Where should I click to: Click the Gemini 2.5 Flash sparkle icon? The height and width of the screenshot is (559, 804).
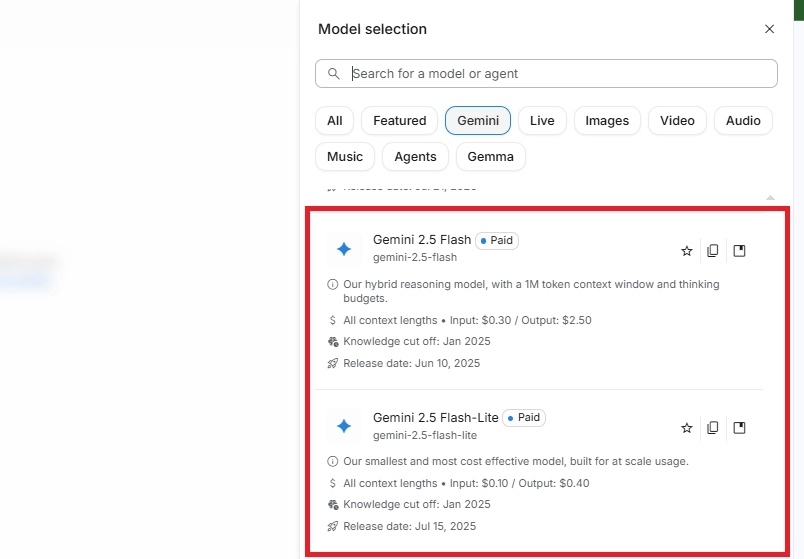(x=344, y=249)
